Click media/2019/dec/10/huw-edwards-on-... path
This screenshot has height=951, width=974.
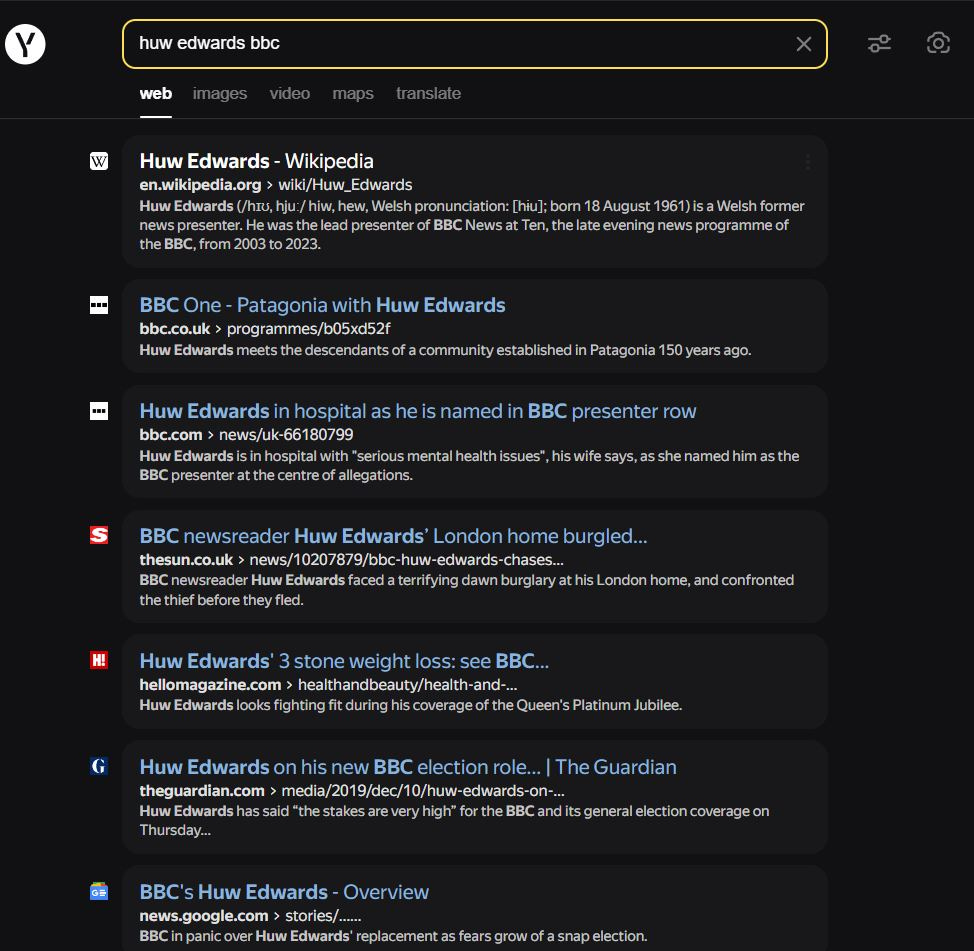pyautogui.click(x=423, y=791)
